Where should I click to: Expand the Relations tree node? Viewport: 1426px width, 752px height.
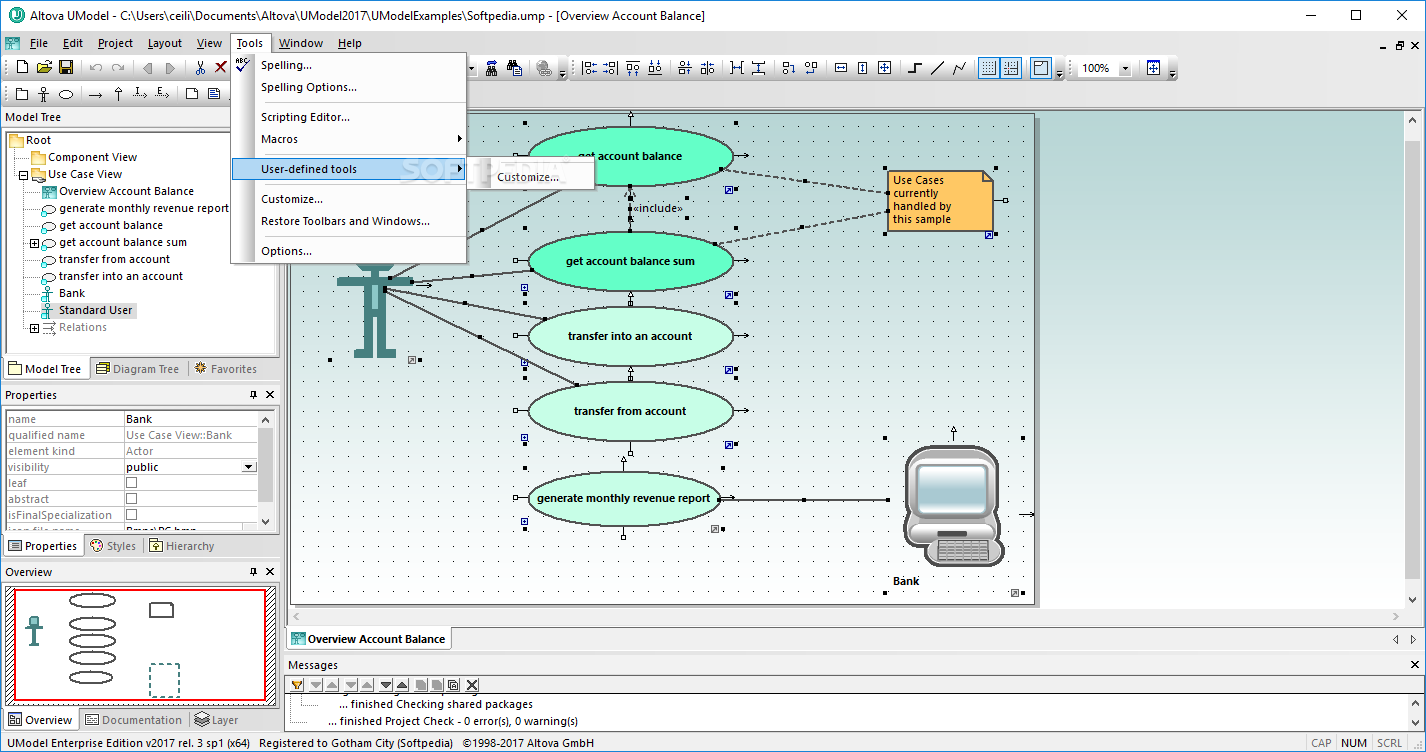click(34, 328)
